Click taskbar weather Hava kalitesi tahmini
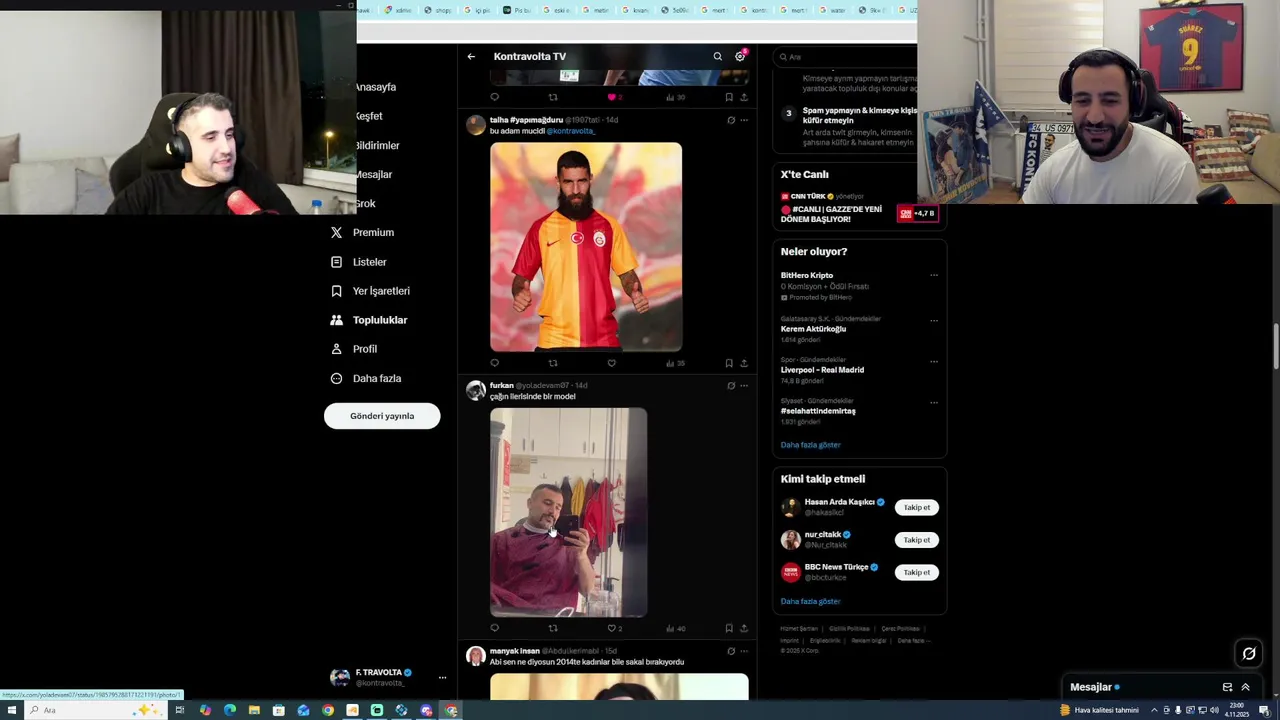This screenshot has height=720, width=1280. (x=1099, y=710)
